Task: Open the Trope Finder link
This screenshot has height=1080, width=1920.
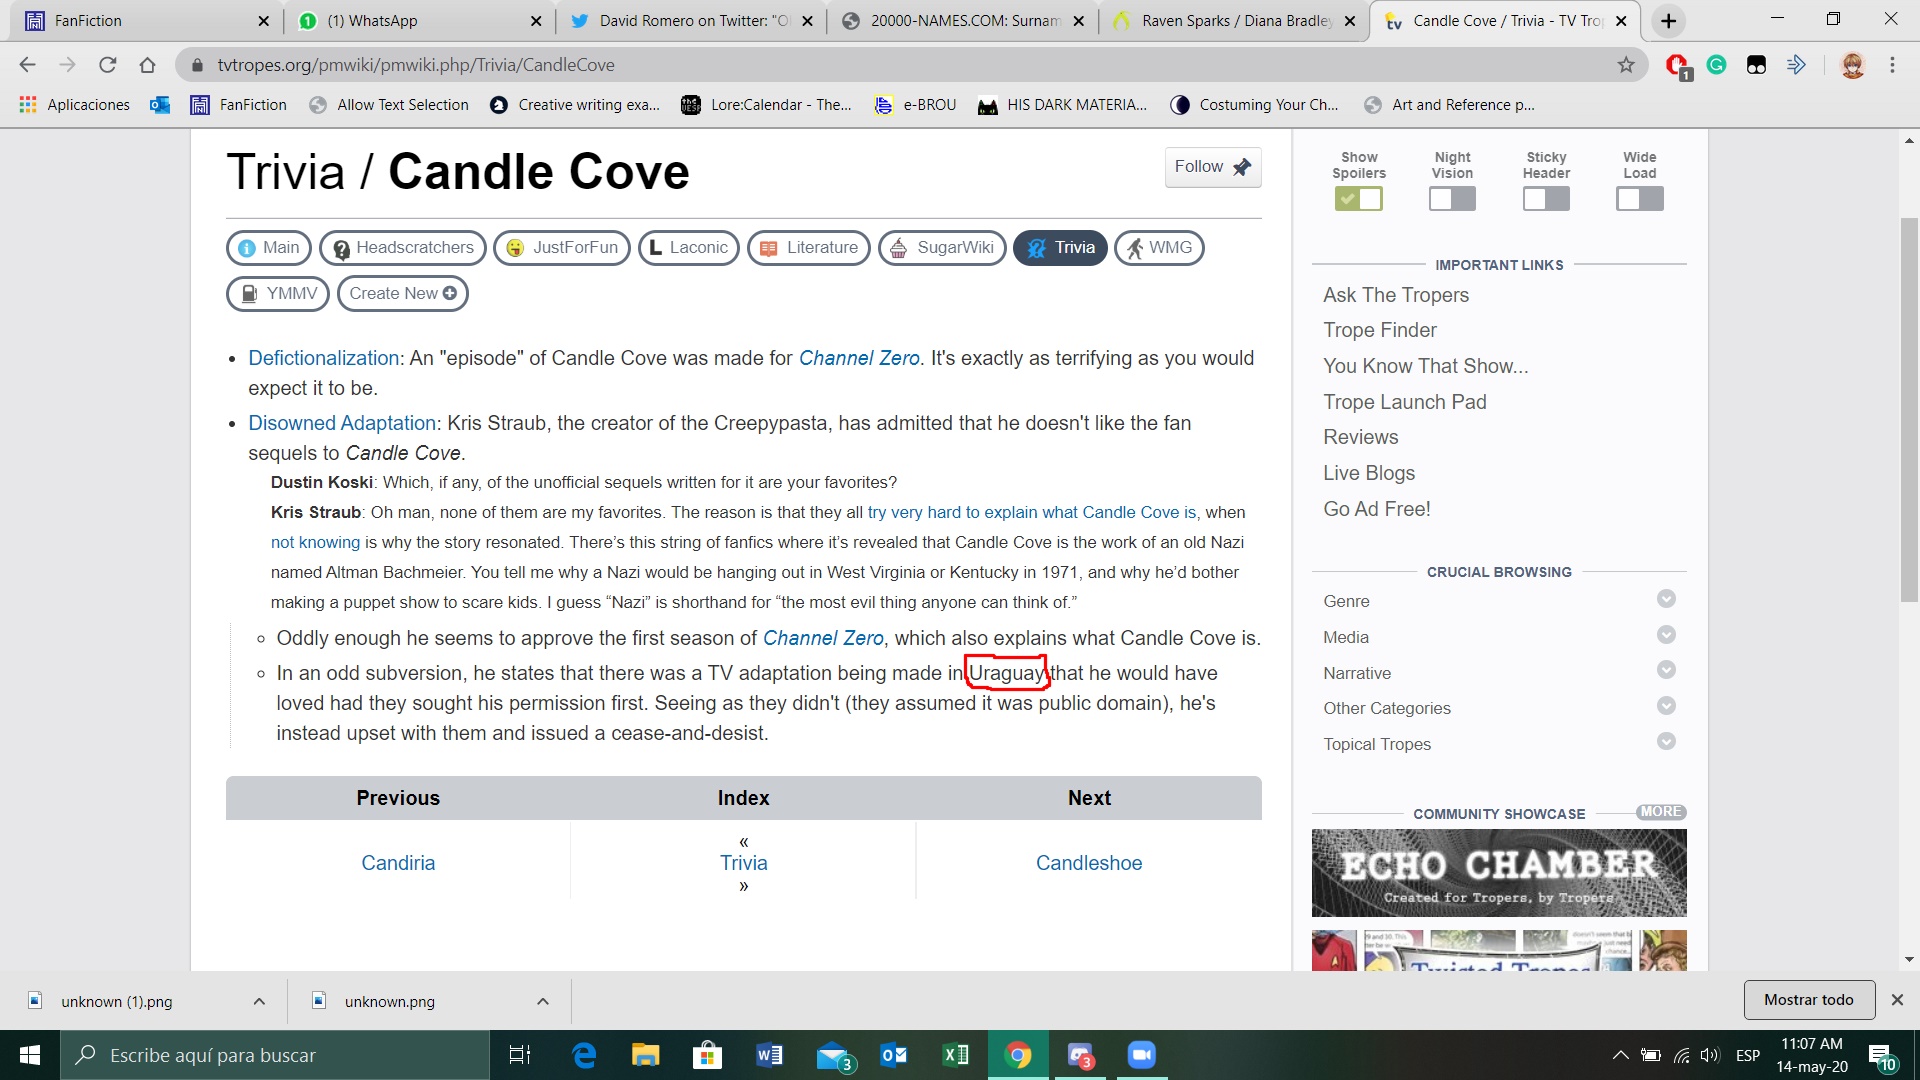Action: click(1380, 330)
